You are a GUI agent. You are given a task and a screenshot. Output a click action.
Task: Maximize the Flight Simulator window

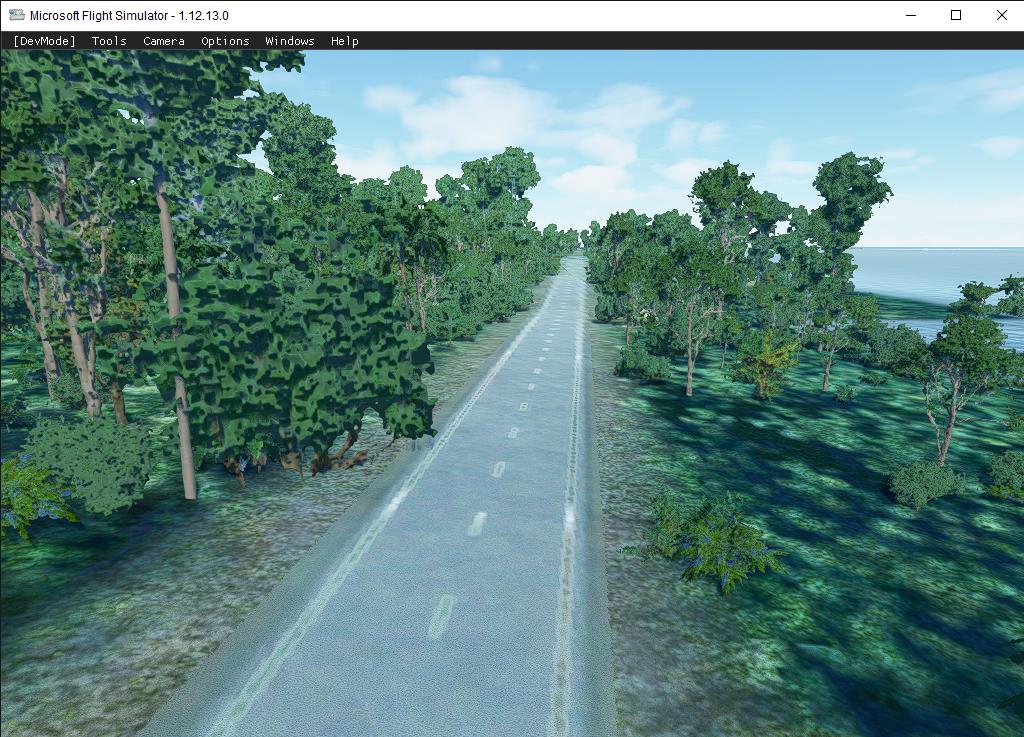[956, 15]
